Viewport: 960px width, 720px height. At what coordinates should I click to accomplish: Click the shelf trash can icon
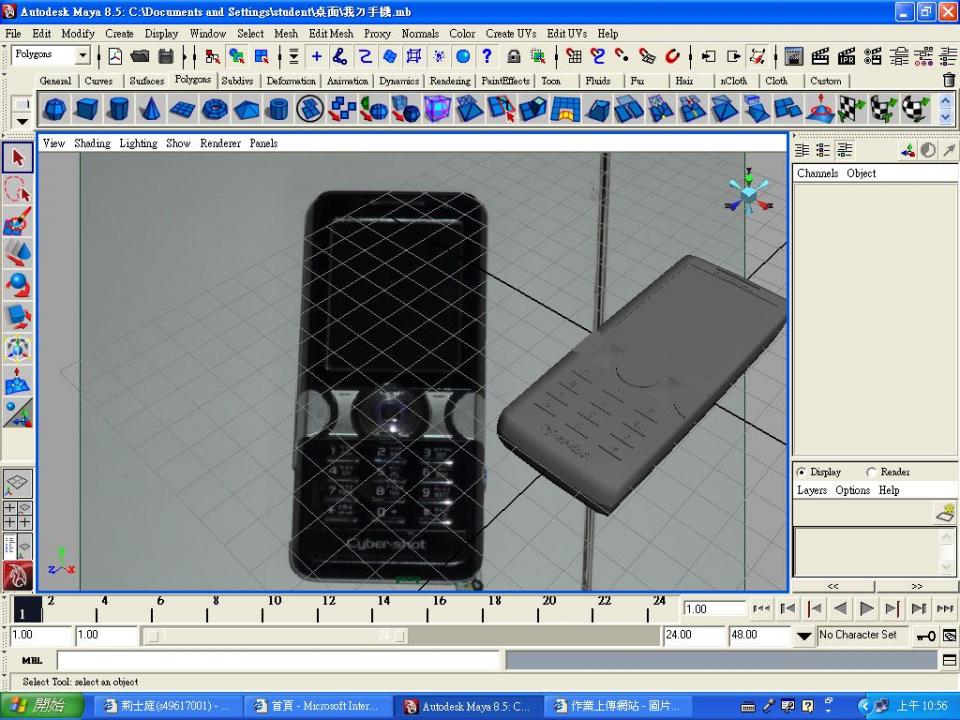pos(948,81)
